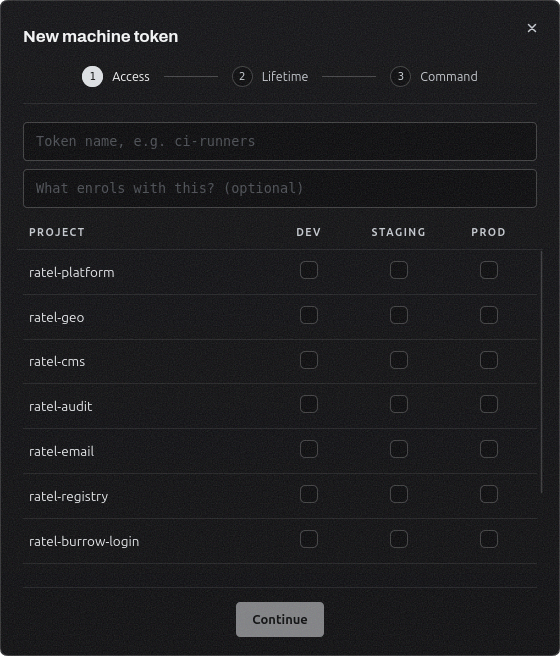Tick ratel-geo STAGING checkbox
Viewport: 560px width, 656px height.
coord(399,315)
